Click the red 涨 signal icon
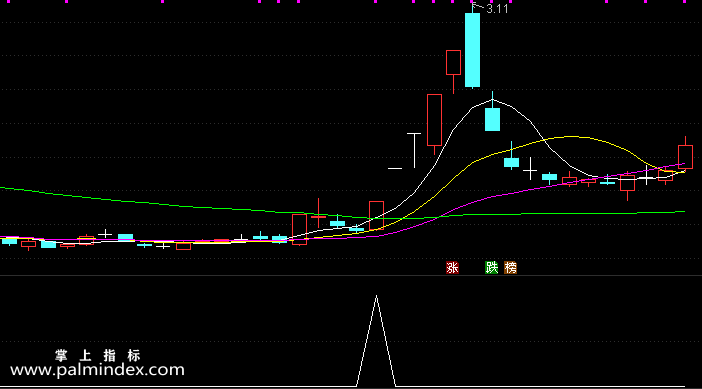 [x=452, y=268]
